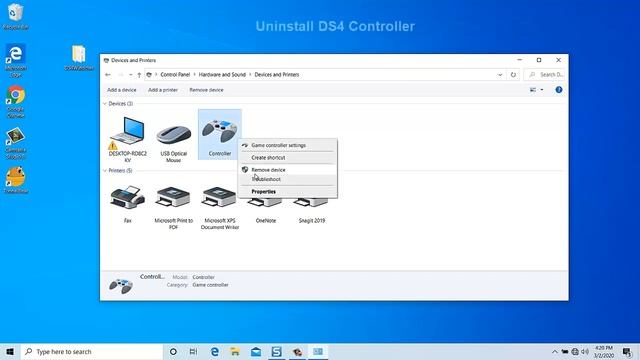Collapse the Printers (5) group
Screen dimensions: 640x360
point(105,171)
